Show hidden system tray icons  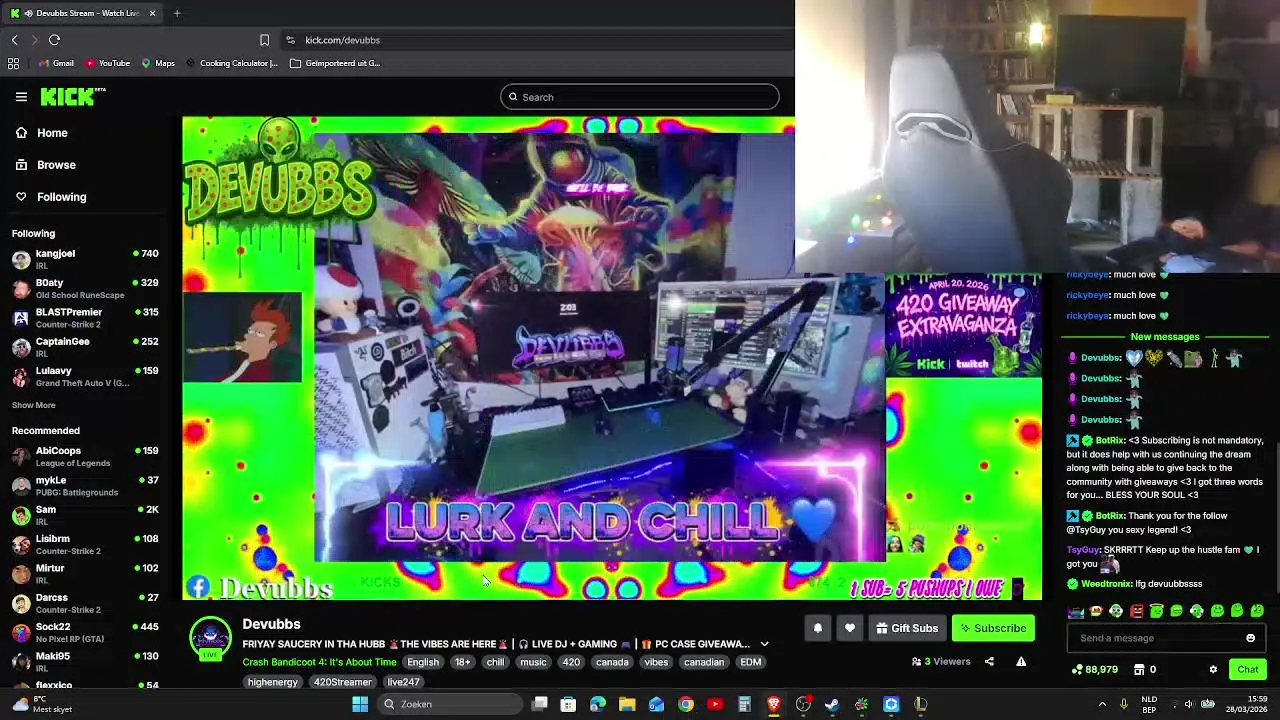1102,704
